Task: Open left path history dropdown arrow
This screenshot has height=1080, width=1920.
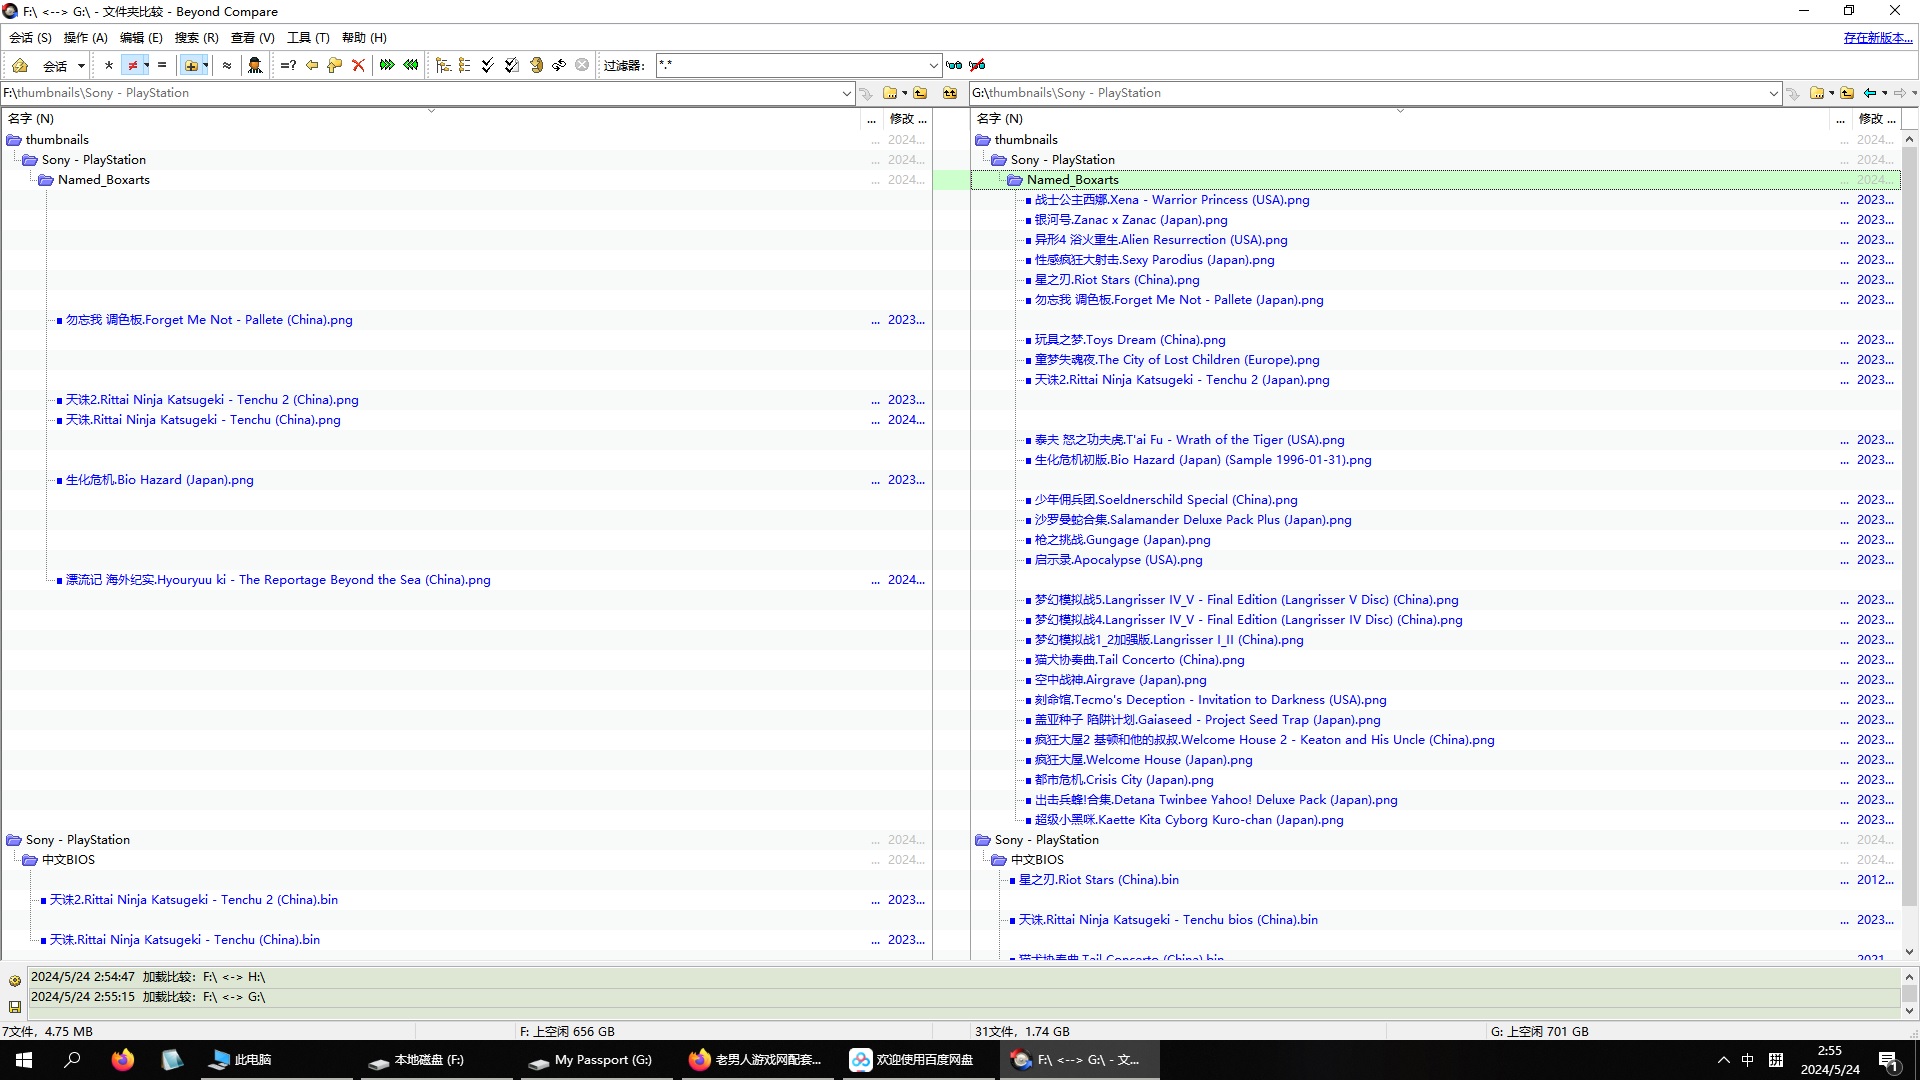Action: point(847,93)
